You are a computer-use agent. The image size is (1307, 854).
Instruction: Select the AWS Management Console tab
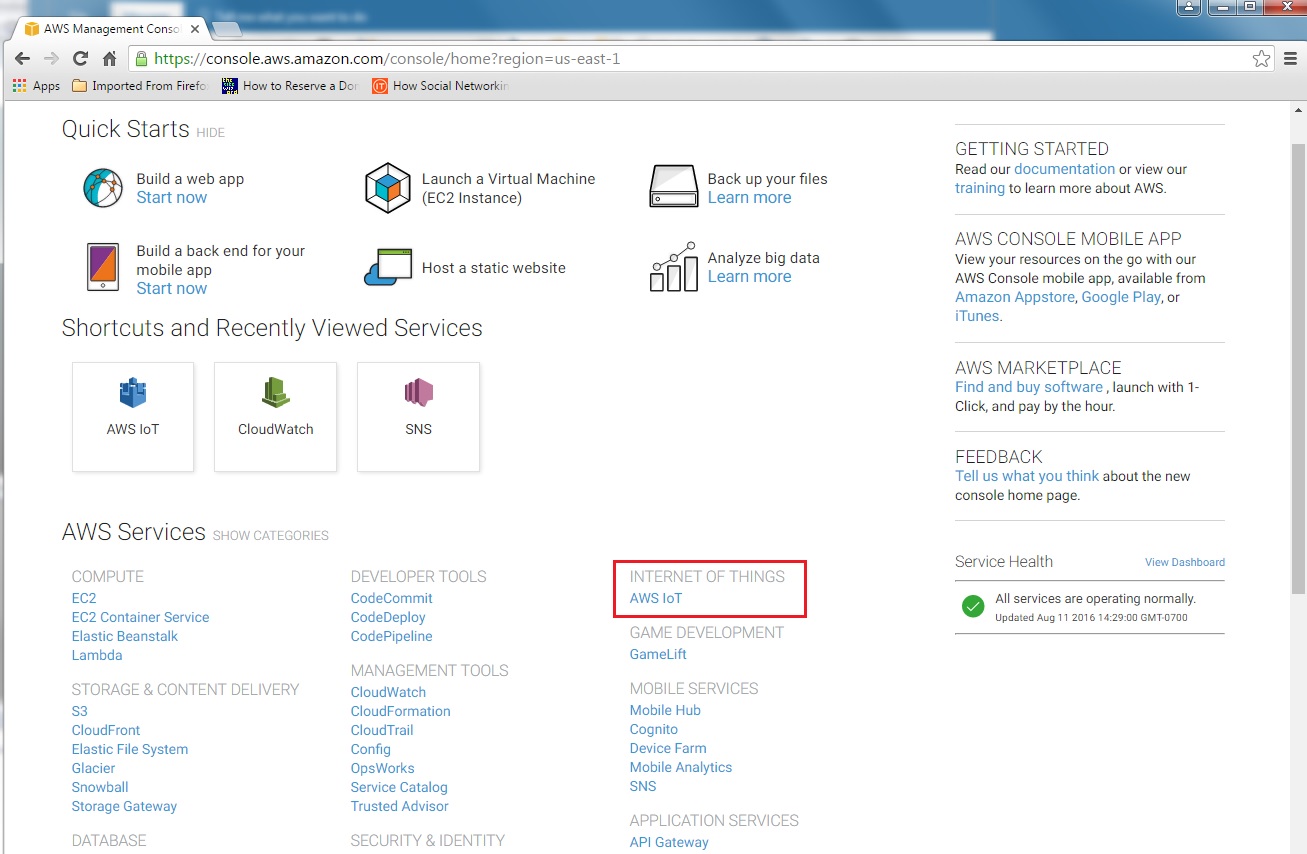110,29
